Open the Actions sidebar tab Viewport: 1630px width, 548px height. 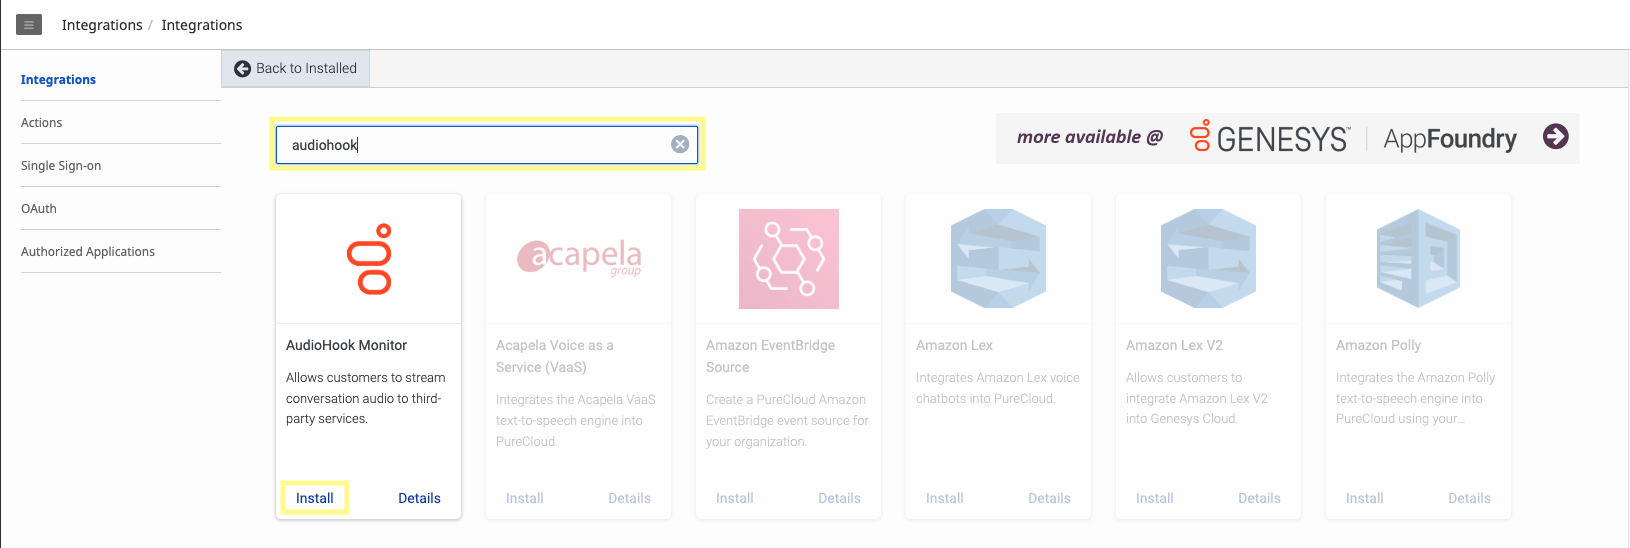click(x=42, y=123)
